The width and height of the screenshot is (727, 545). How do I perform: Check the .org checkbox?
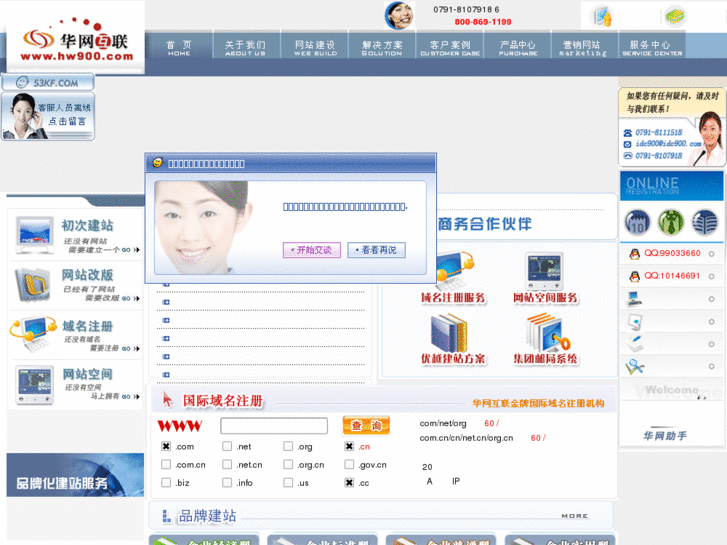(x=288, y=446)
